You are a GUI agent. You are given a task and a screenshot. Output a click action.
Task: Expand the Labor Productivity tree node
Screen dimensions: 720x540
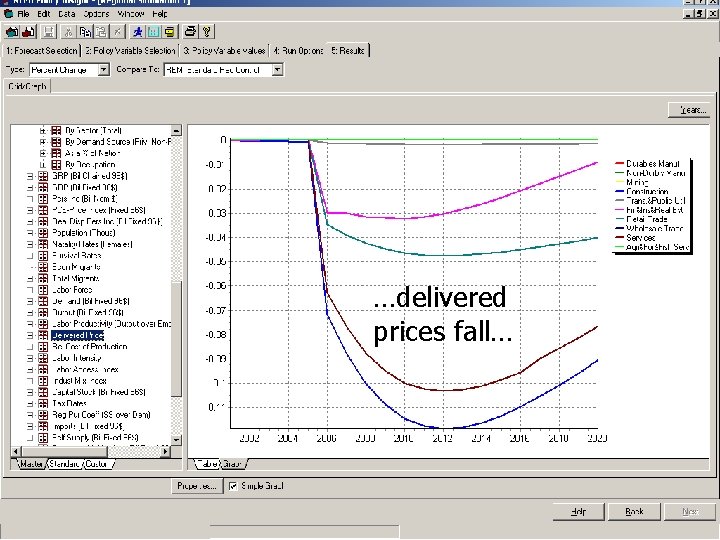coord(30,324)
